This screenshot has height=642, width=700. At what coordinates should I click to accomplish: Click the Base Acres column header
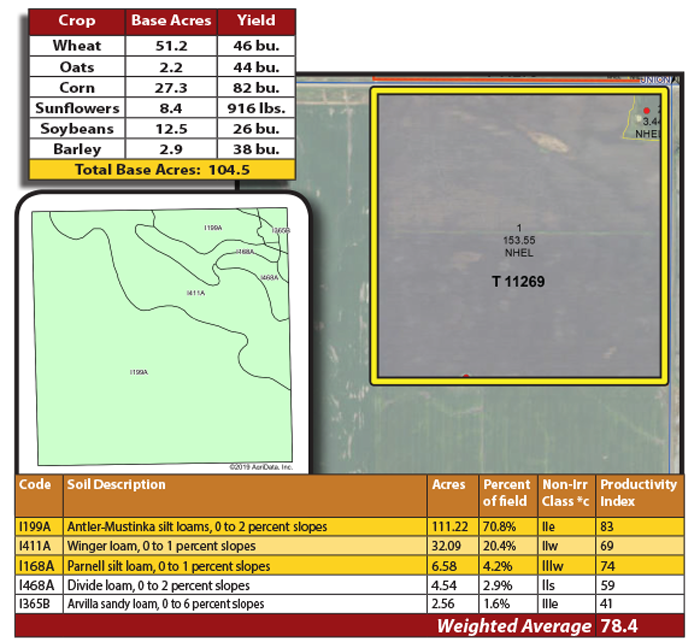pos(169,20)
